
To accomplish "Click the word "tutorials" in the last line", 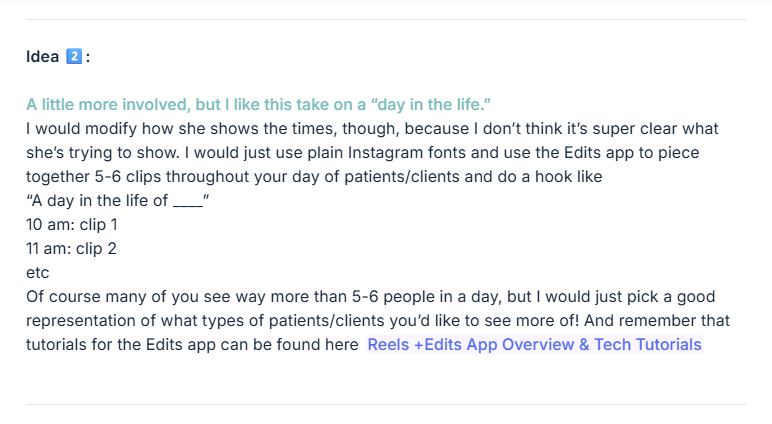I will click(58, 345).
